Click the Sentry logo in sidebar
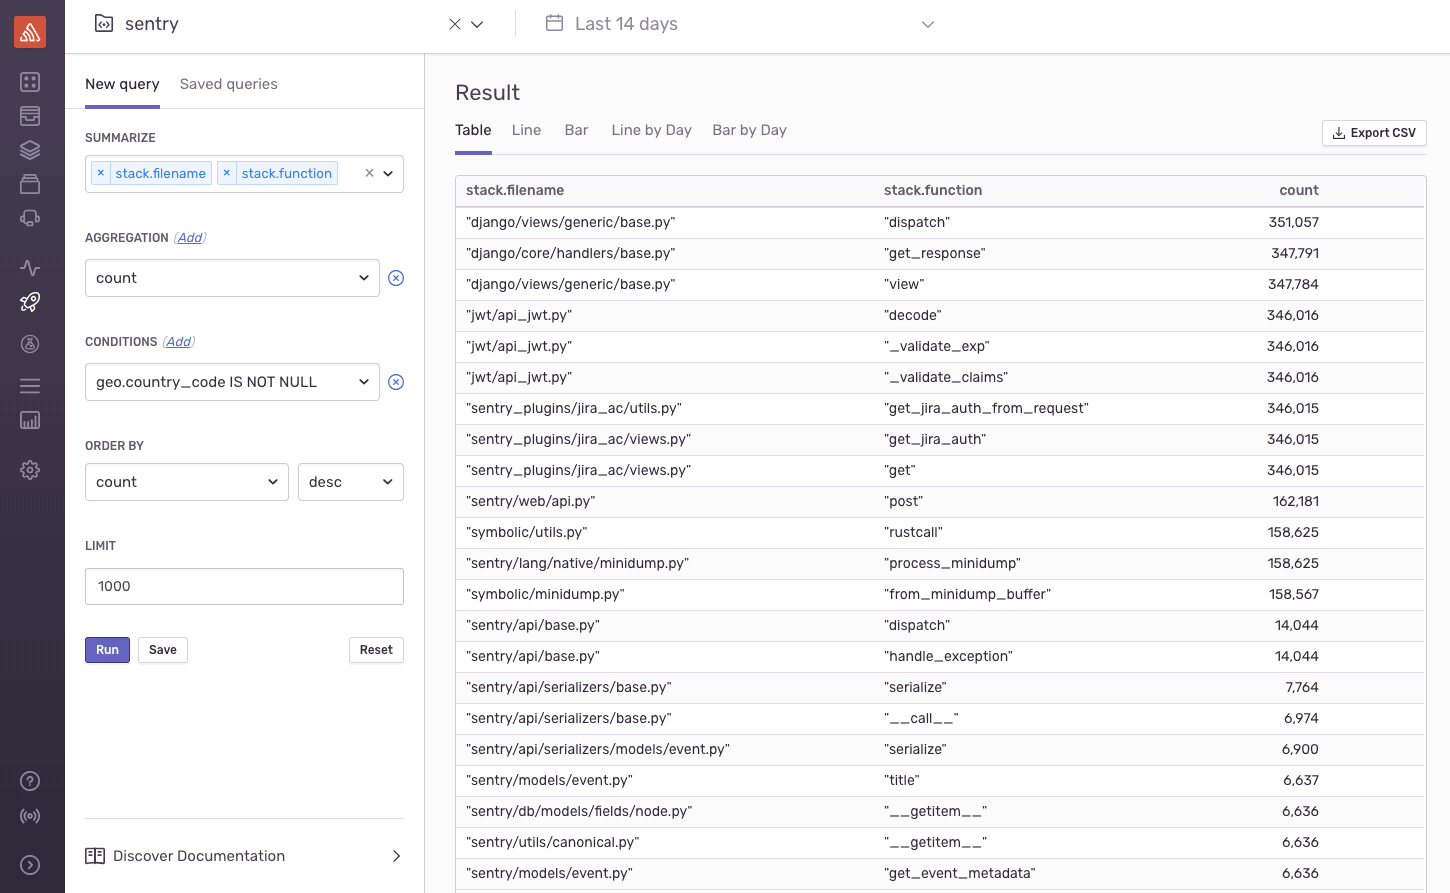The height and width of the screenshot is (893, 1450). tap(30, 32)
